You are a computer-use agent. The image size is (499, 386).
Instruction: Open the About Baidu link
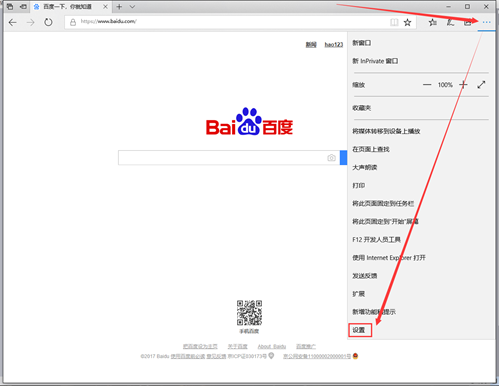pyautogui.click(x=272, y=346)
